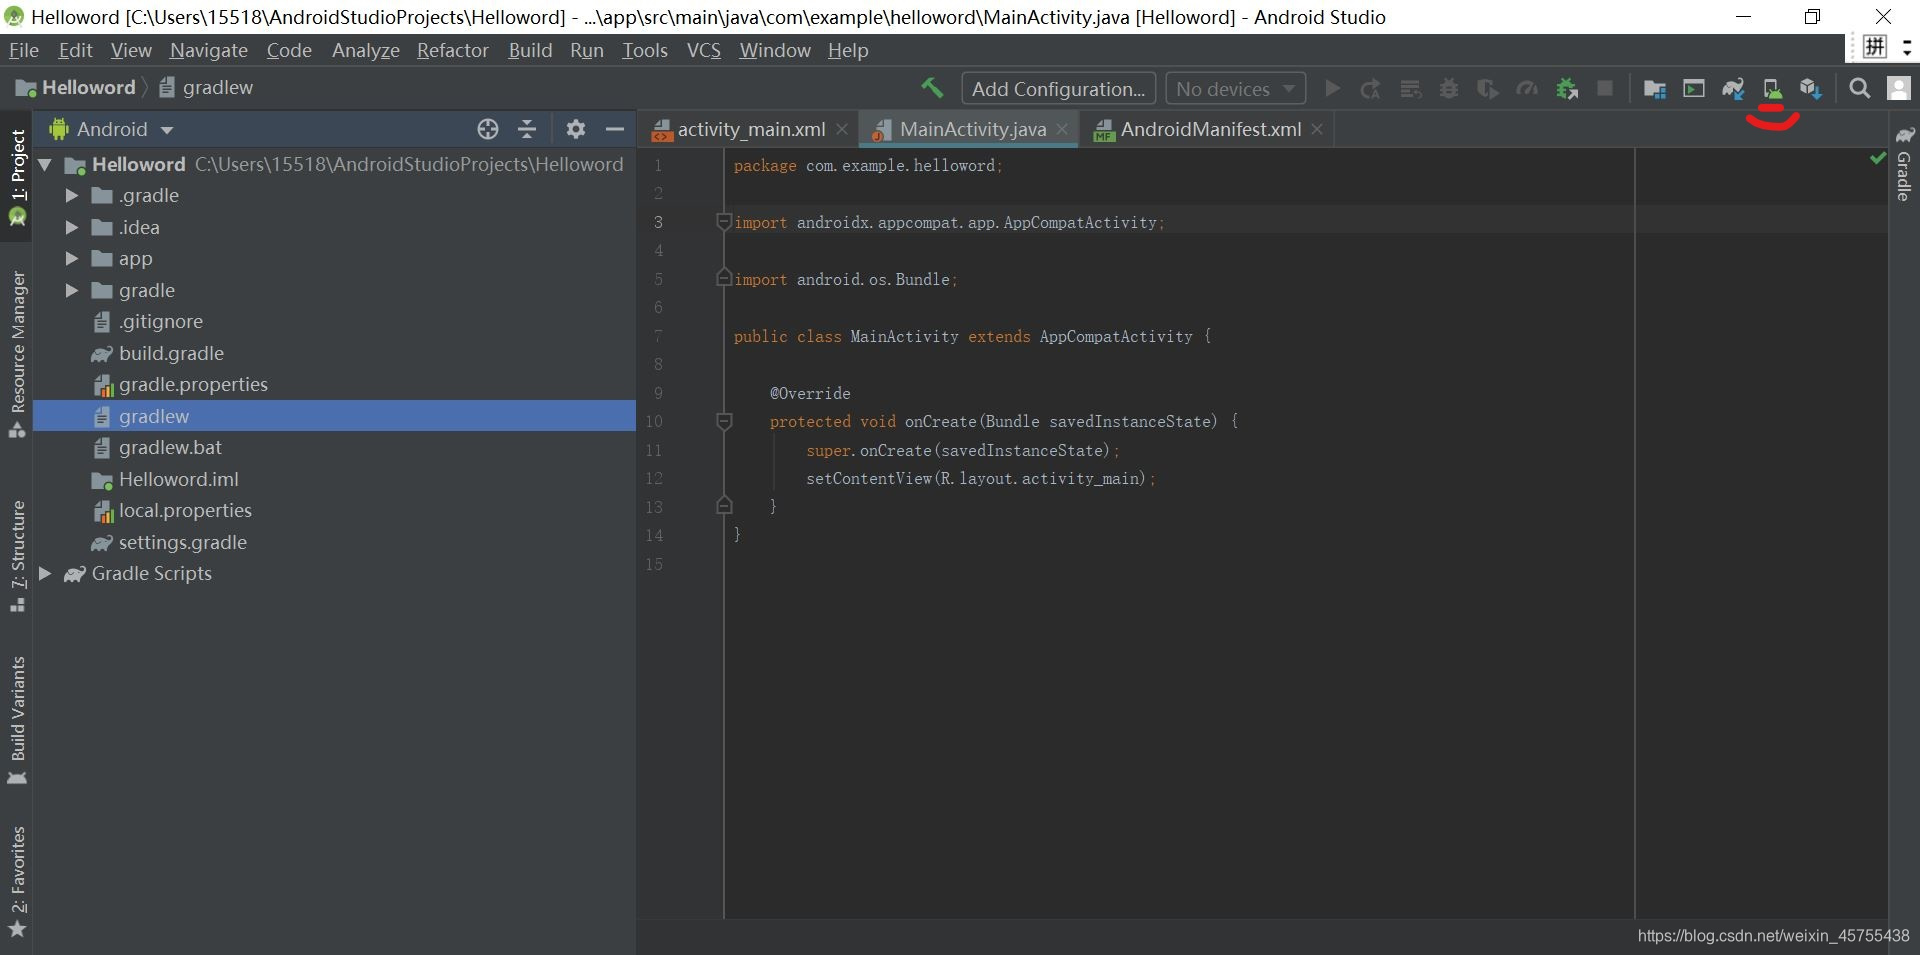Click the Stop square icon
This screenshot has height=955, width=1920.
point(1605,89)
